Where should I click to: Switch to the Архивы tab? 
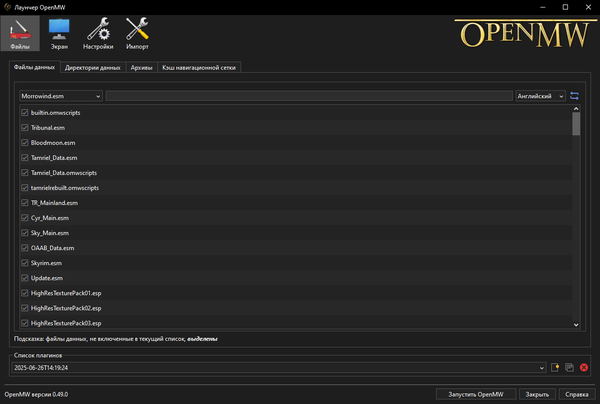point(141,68)
